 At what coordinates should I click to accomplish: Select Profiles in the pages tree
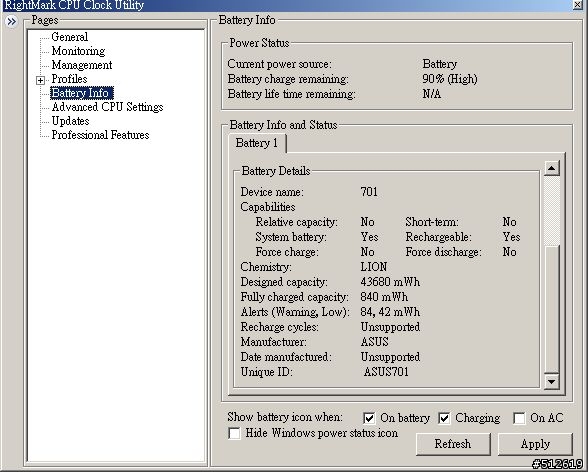pyautogui.click(x=69, y=79)
